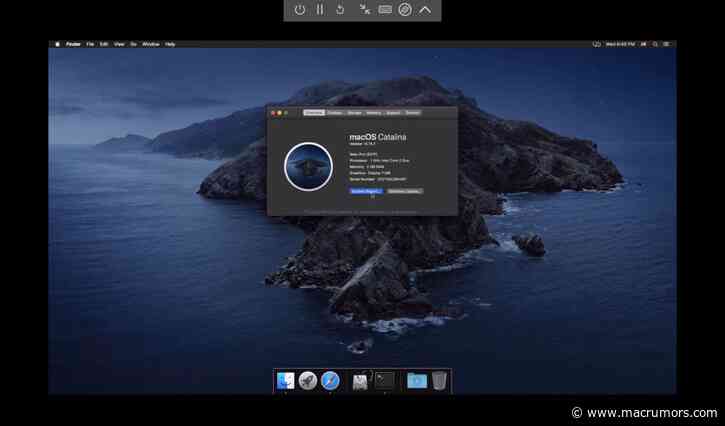Select the Overview tab

point(314,113)
